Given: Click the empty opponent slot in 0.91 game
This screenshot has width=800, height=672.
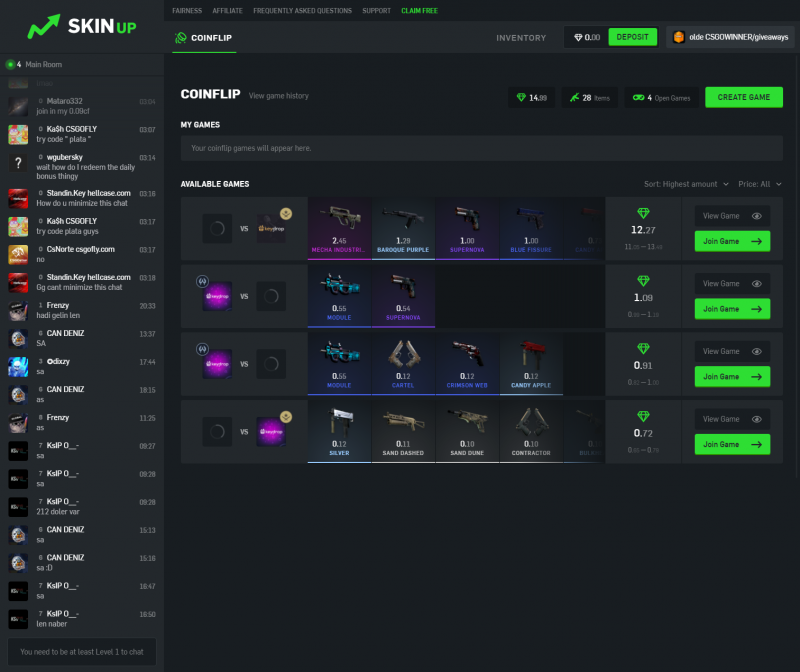Looking at the screenshot, I should click(x=271, y=364).
